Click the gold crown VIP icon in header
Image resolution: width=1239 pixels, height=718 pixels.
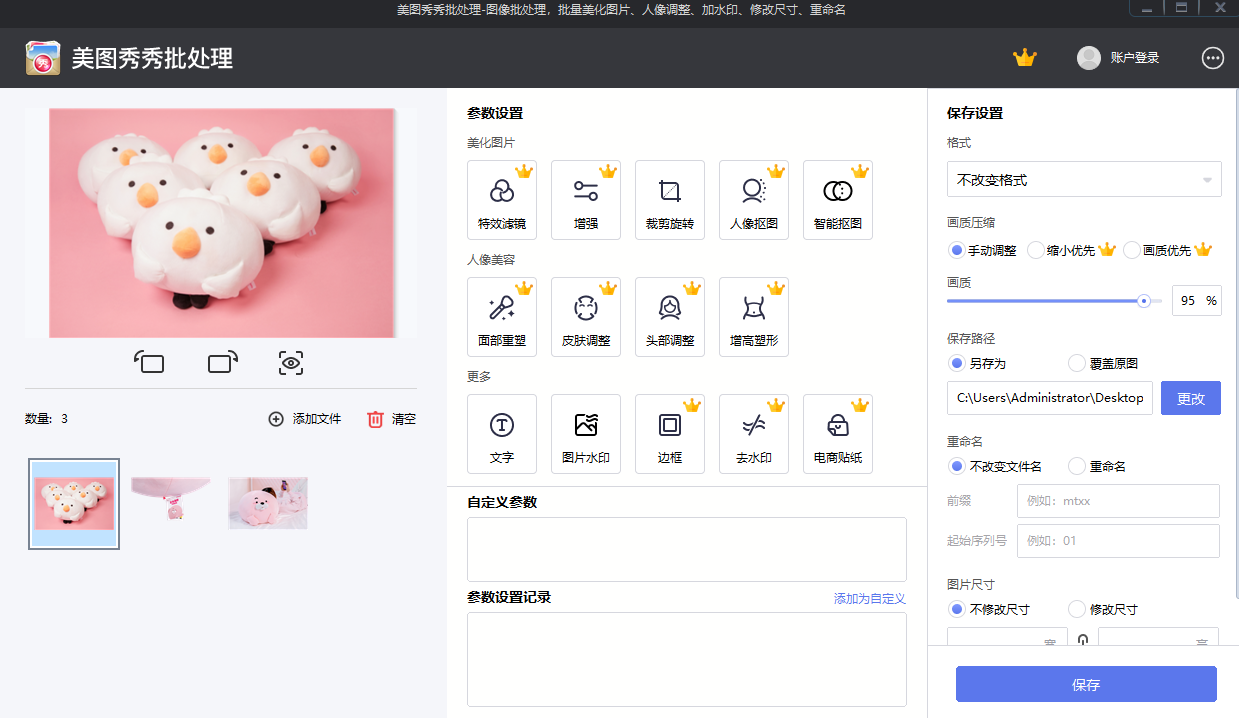1025,58
